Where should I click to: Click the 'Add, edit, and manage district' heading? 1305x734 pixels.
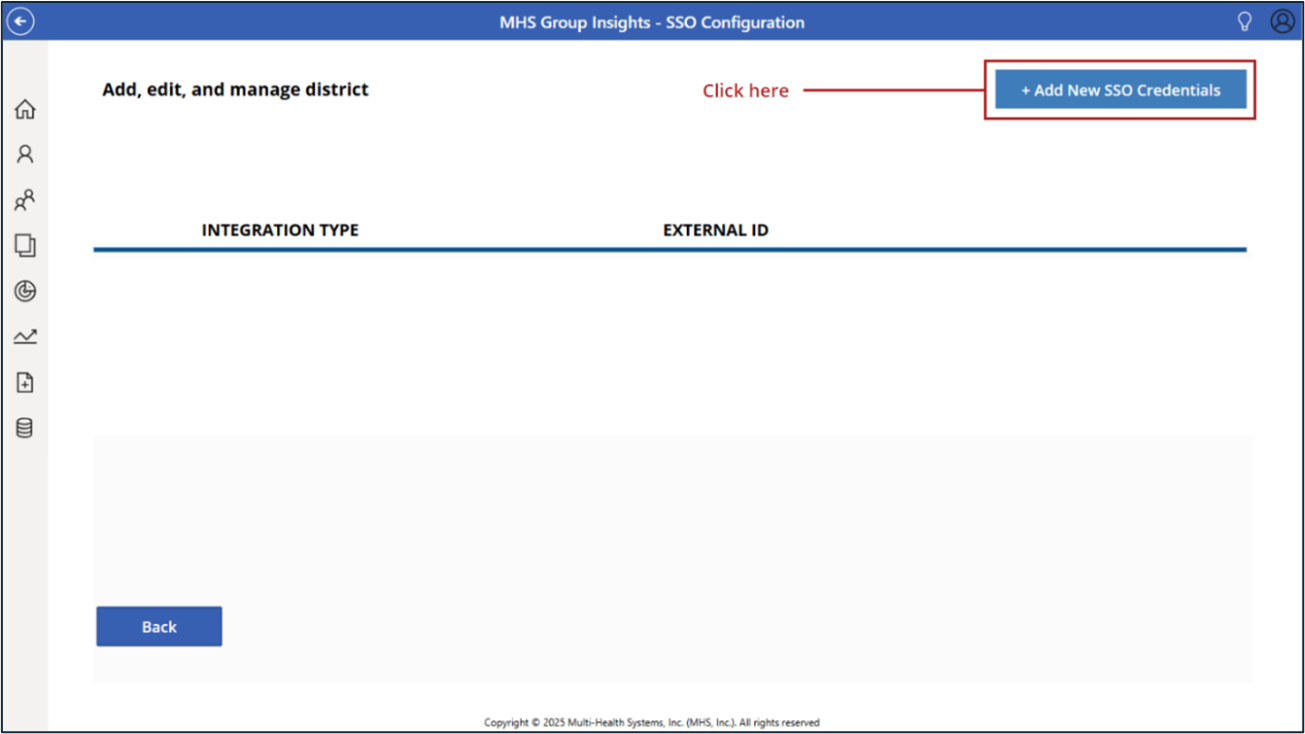235,89
